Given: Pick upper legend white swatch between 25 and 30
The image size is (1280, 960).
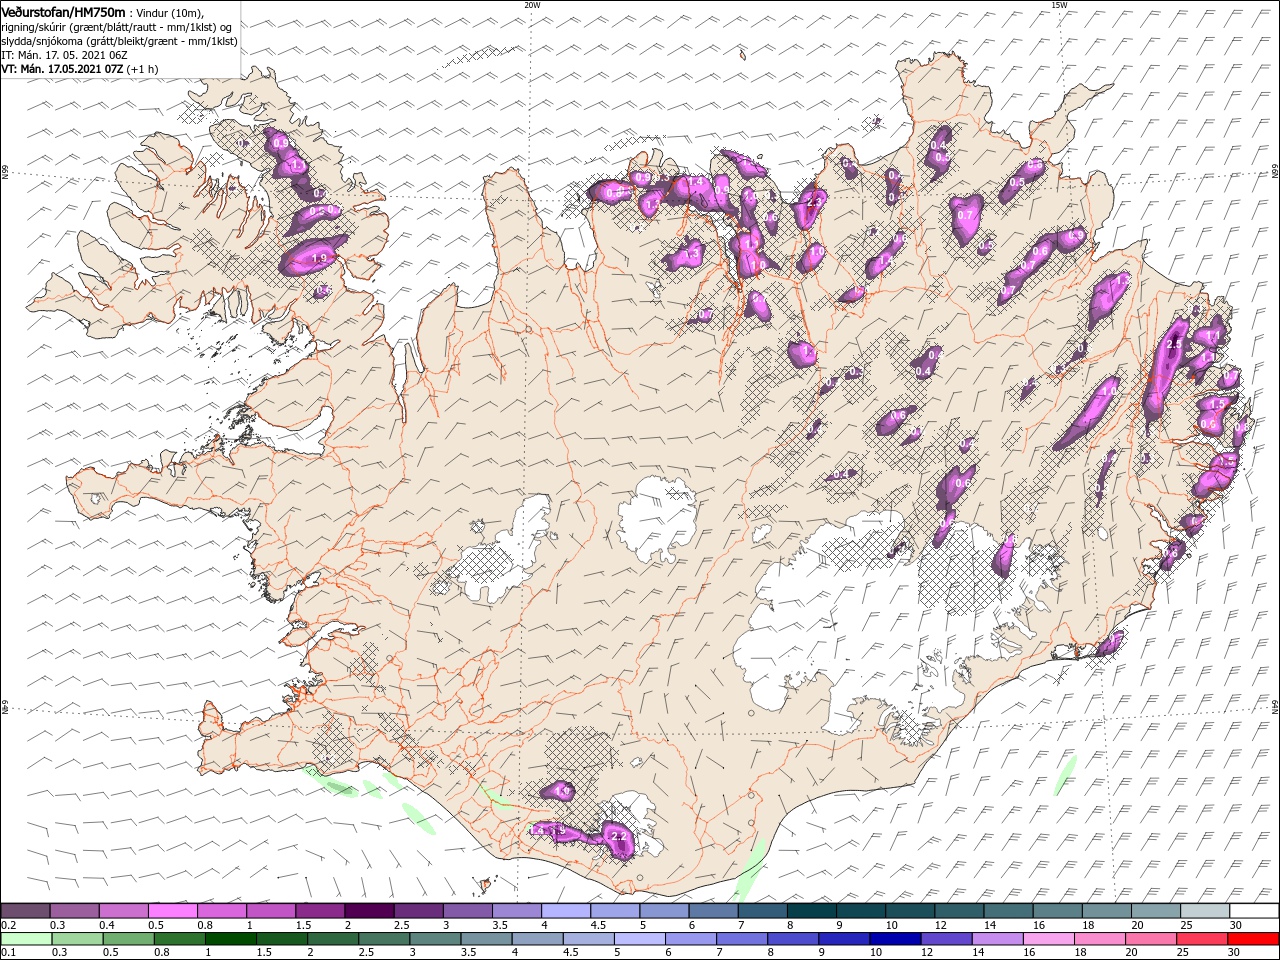Looking at the screenshot, I should click(1204, 910).
